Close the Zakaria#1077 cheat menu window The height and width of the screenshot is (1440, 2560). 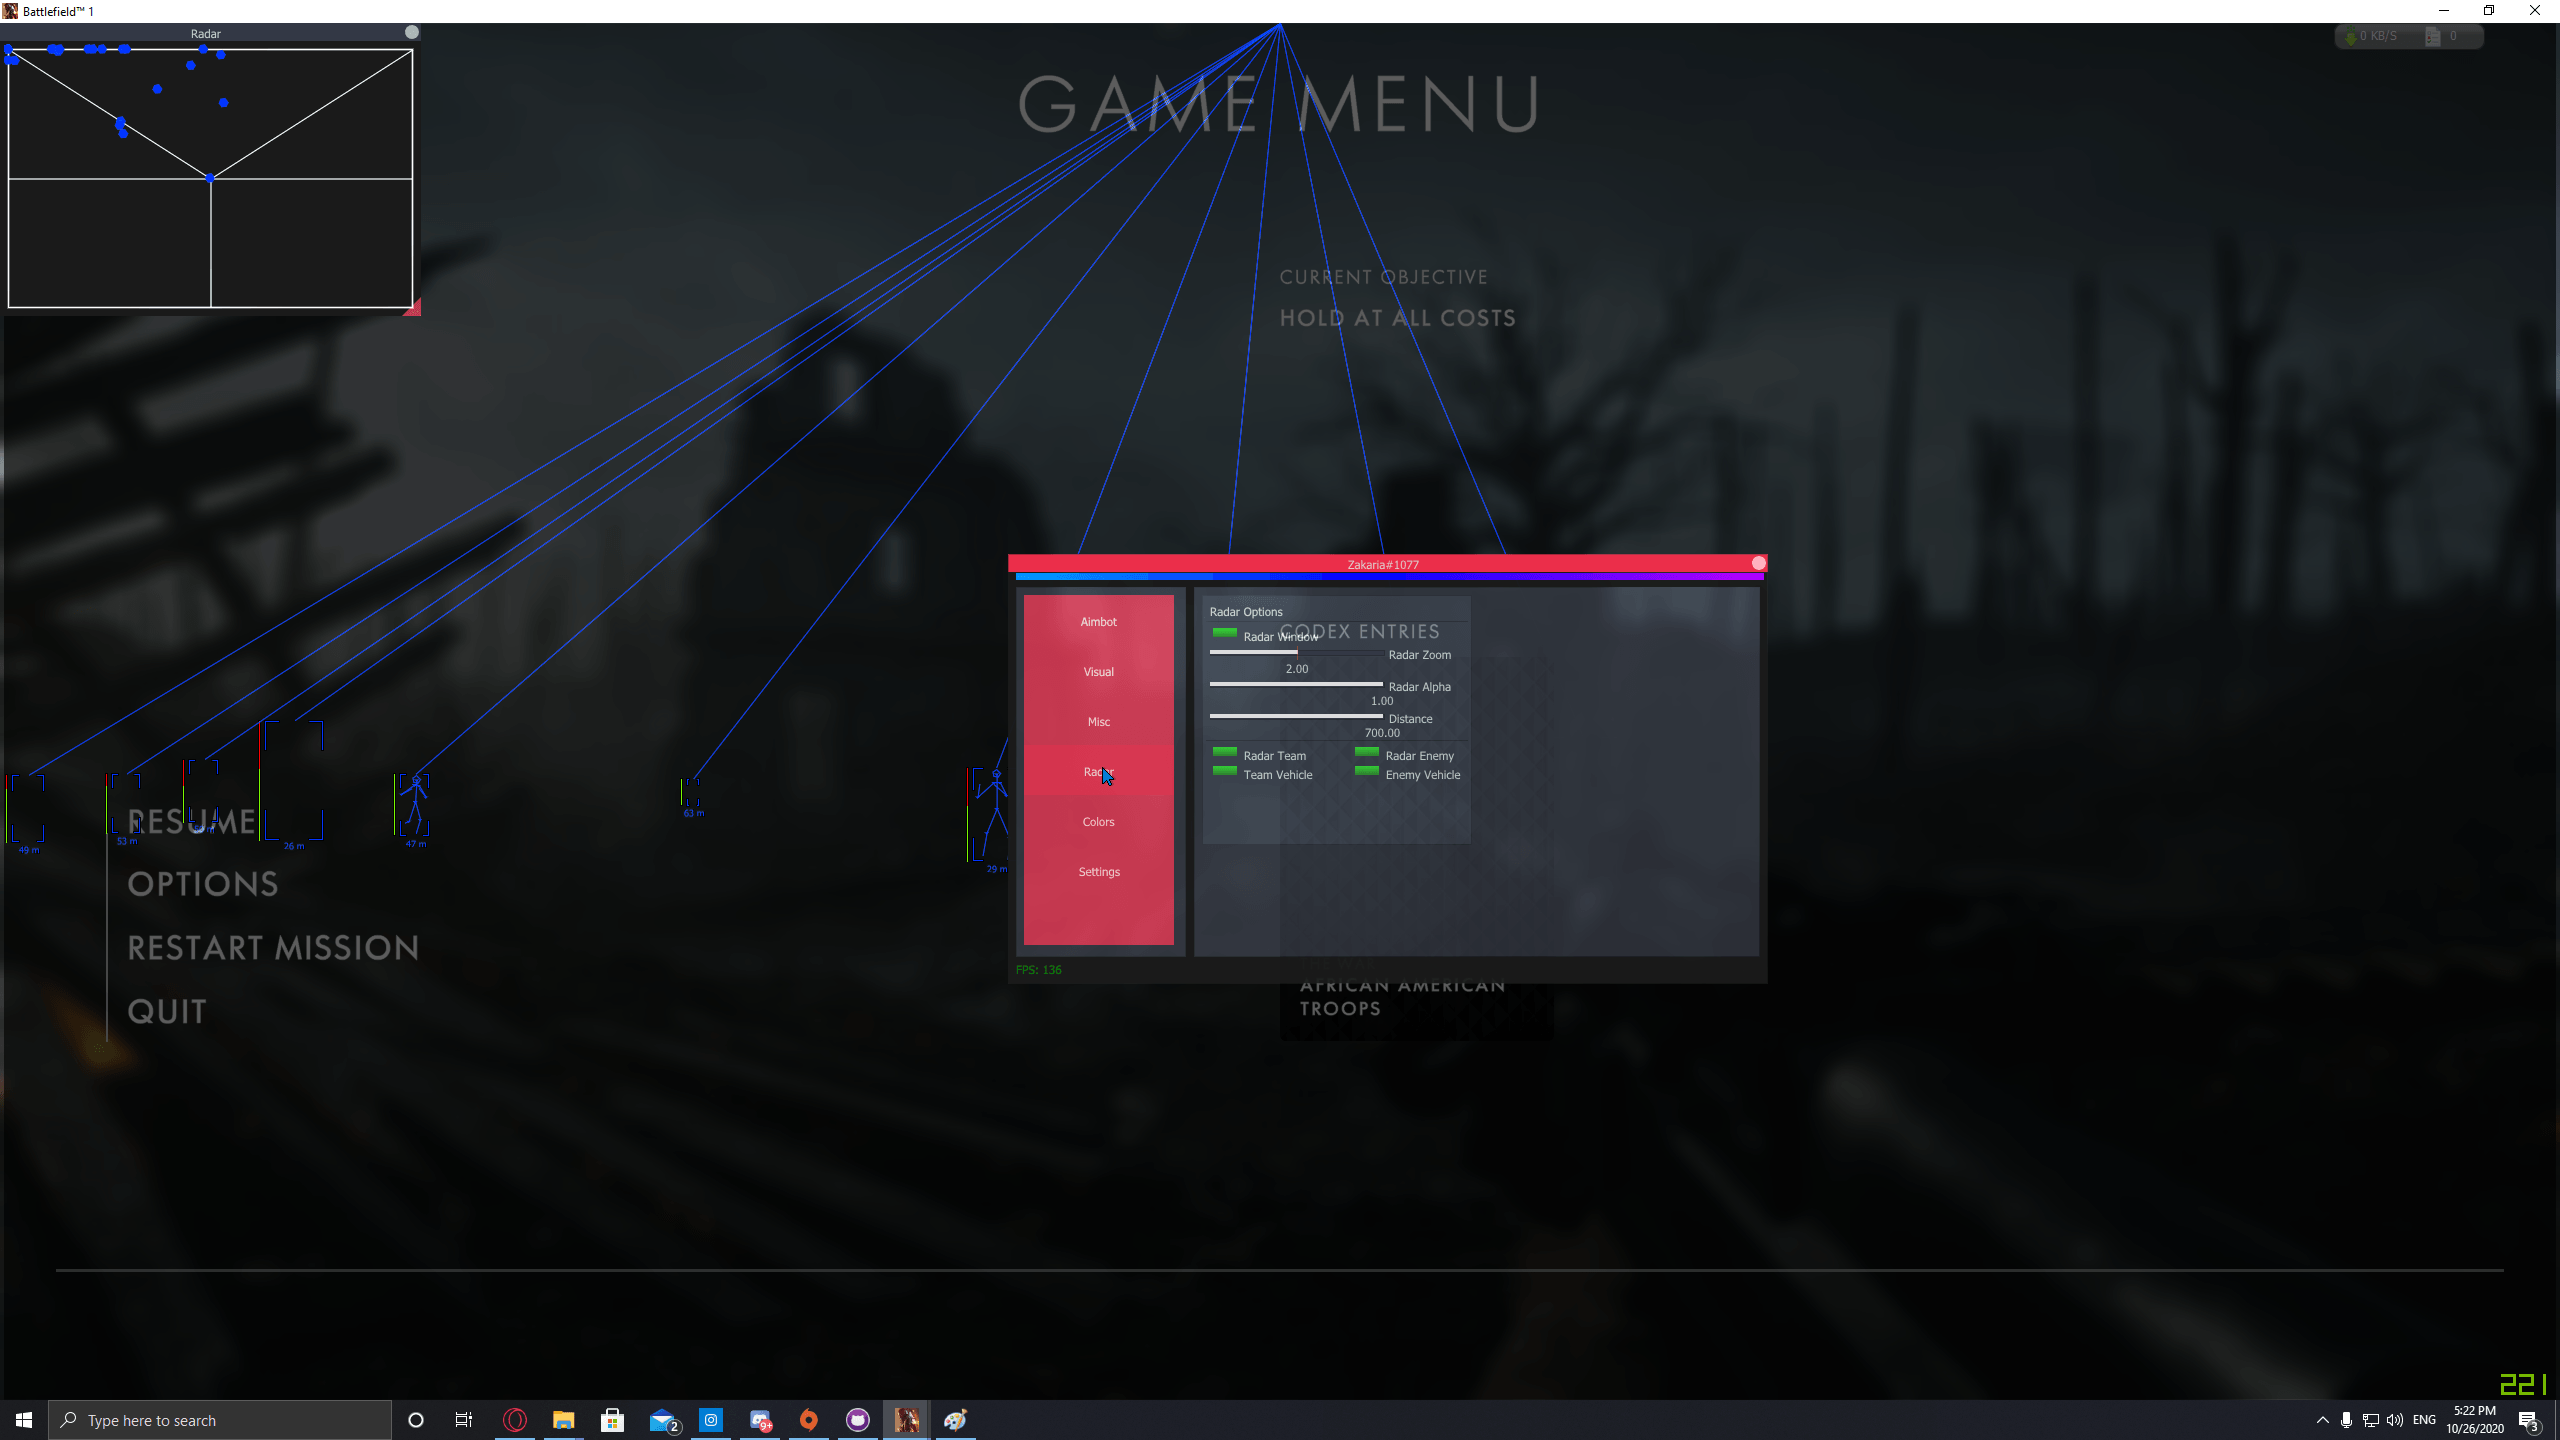[1758, 563]
